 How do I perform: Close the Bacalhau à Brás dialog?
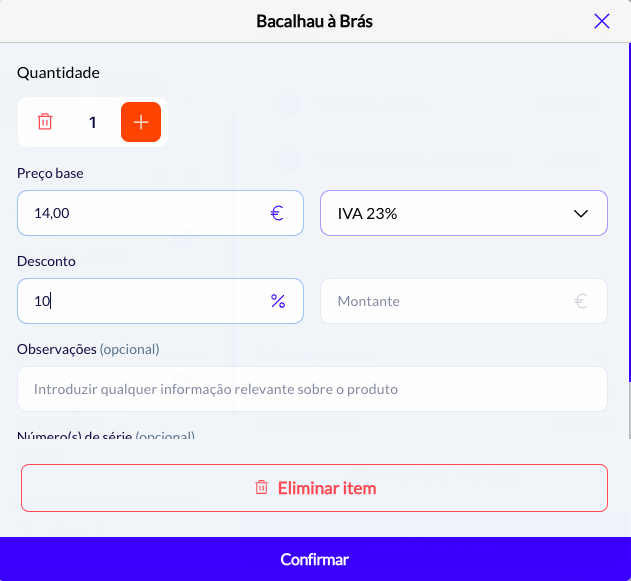[602, 21]
